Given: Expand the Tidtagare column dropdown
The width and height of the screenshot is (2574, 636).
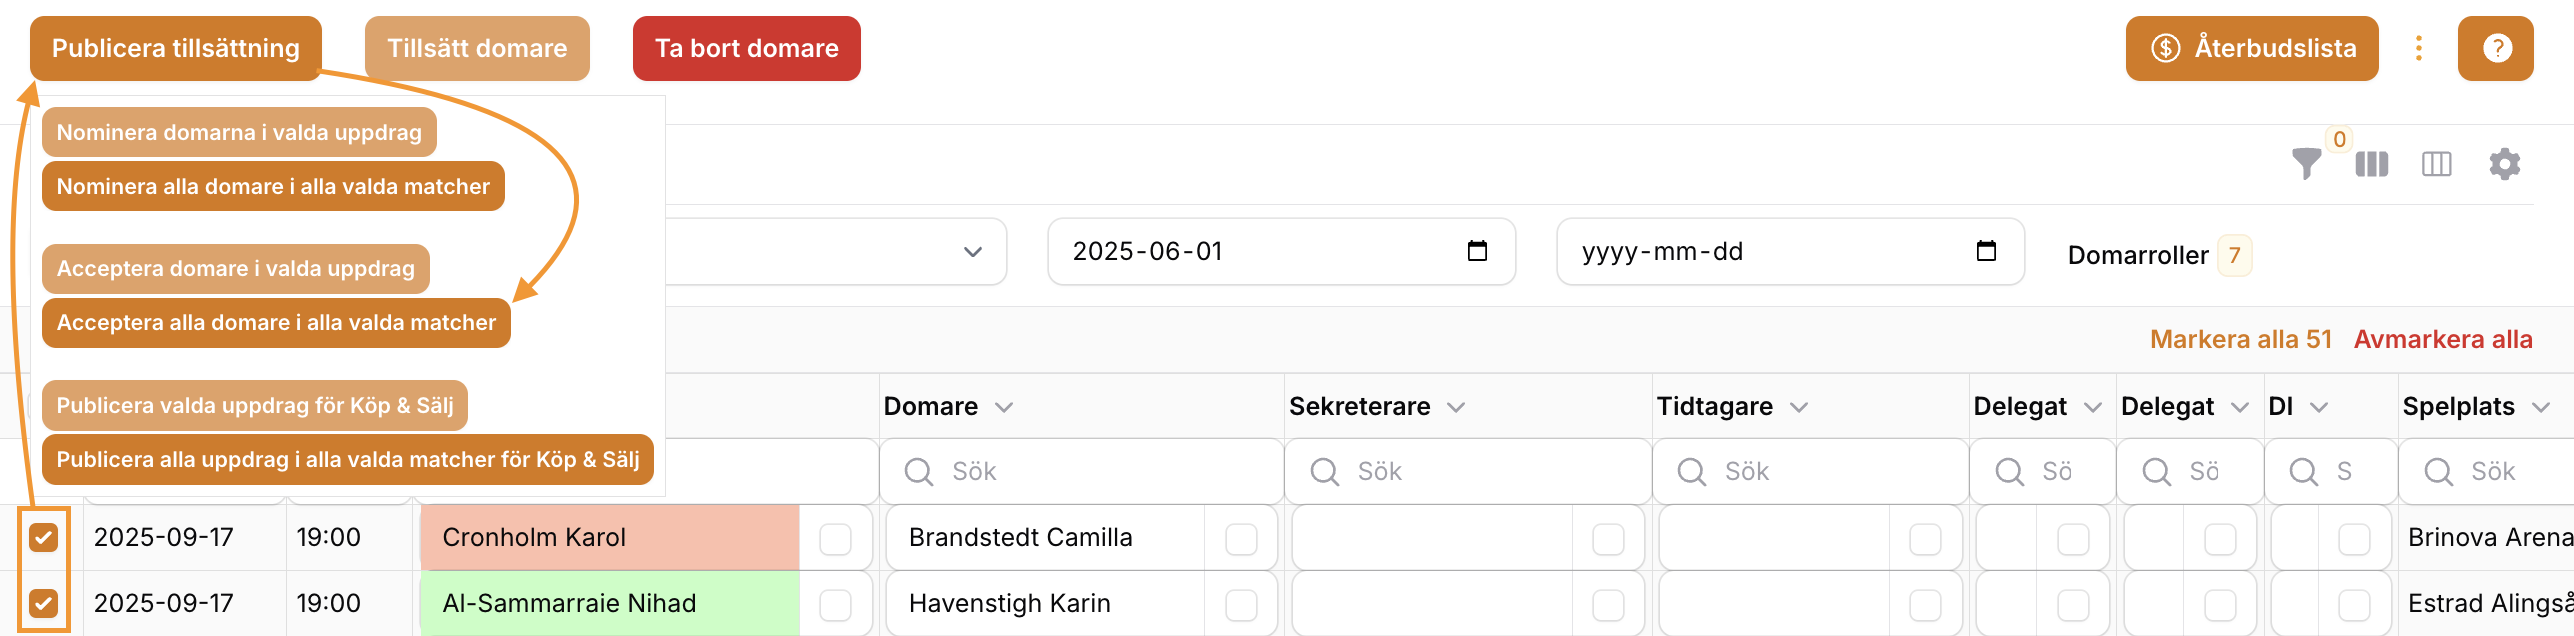Looking at the screenshot, I should coord(1799,407).
